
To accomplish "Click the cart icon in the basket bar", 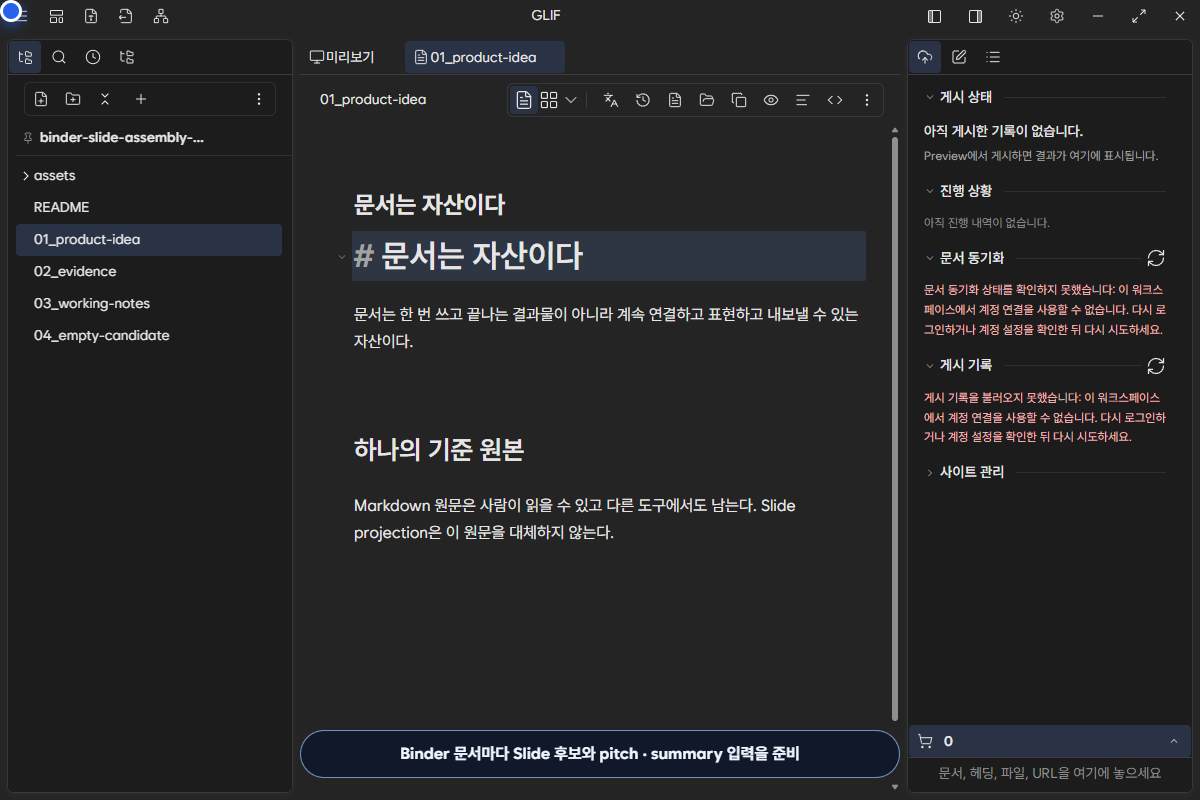I will pyautogui.click(x=925, y=741).
